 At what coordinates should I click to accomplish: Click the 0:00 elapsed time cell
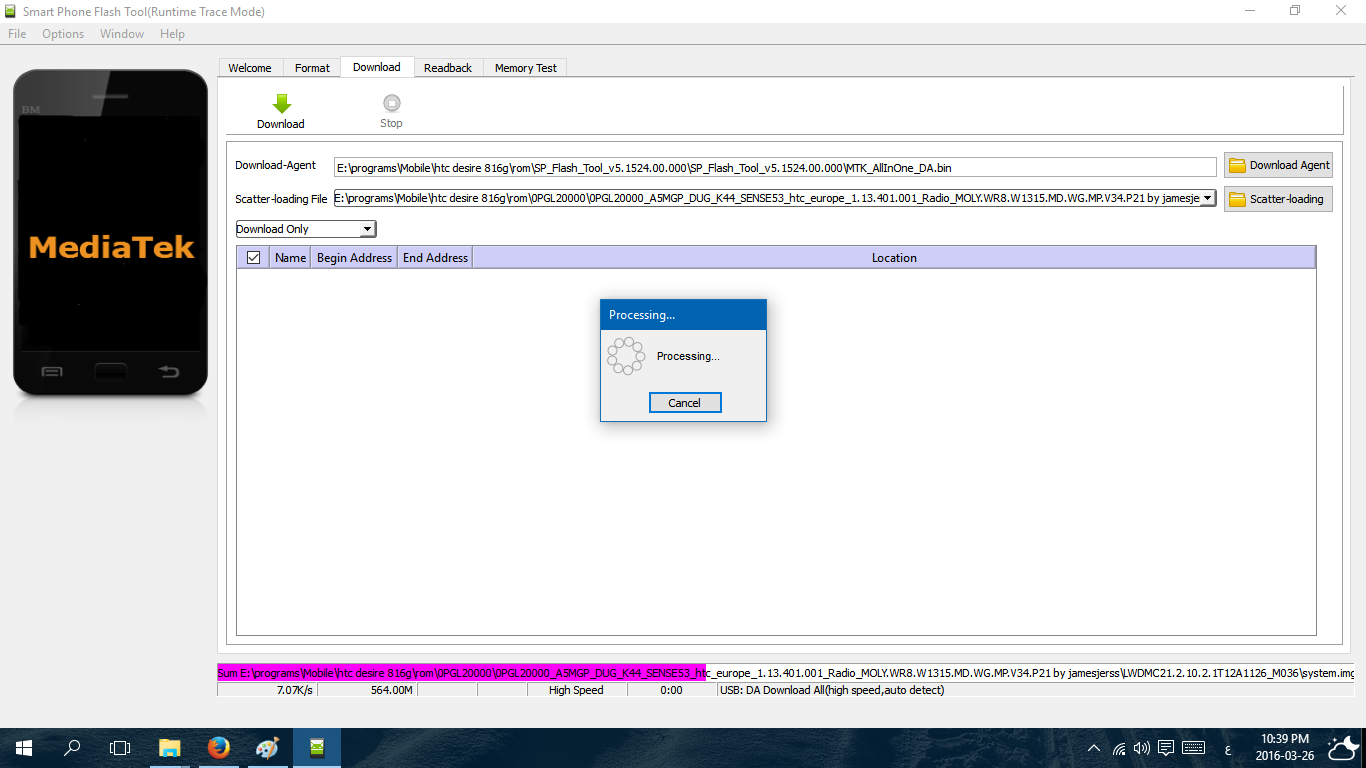[x=671, y=690]
